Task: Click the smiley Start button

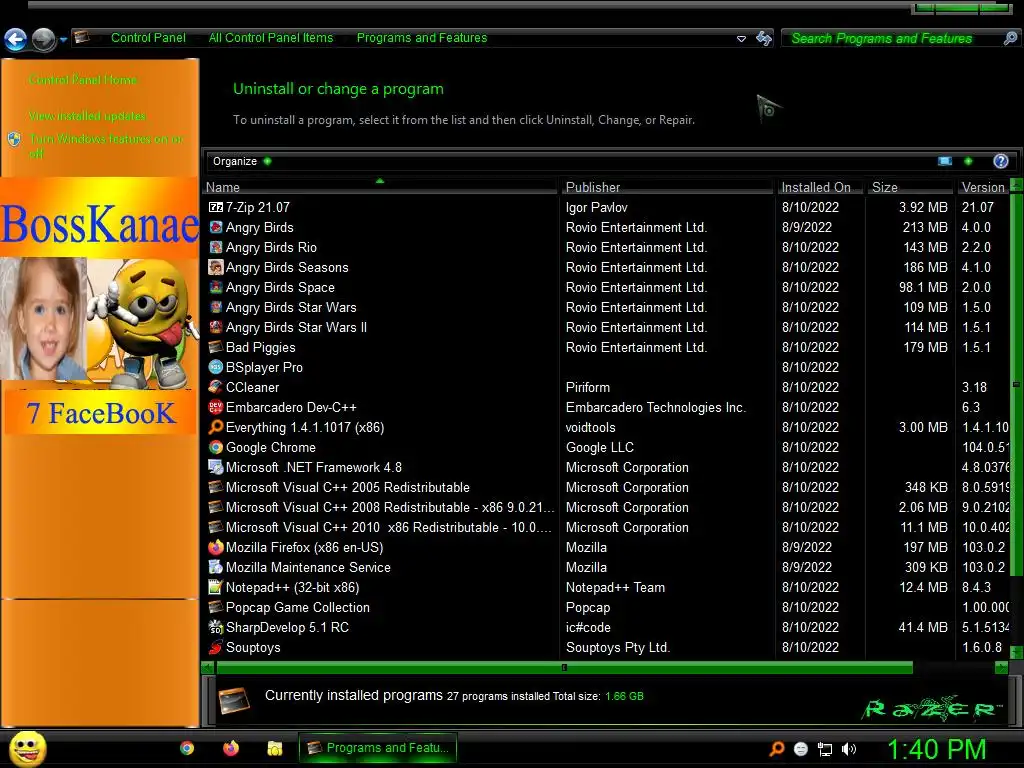Action: (27, 748)
